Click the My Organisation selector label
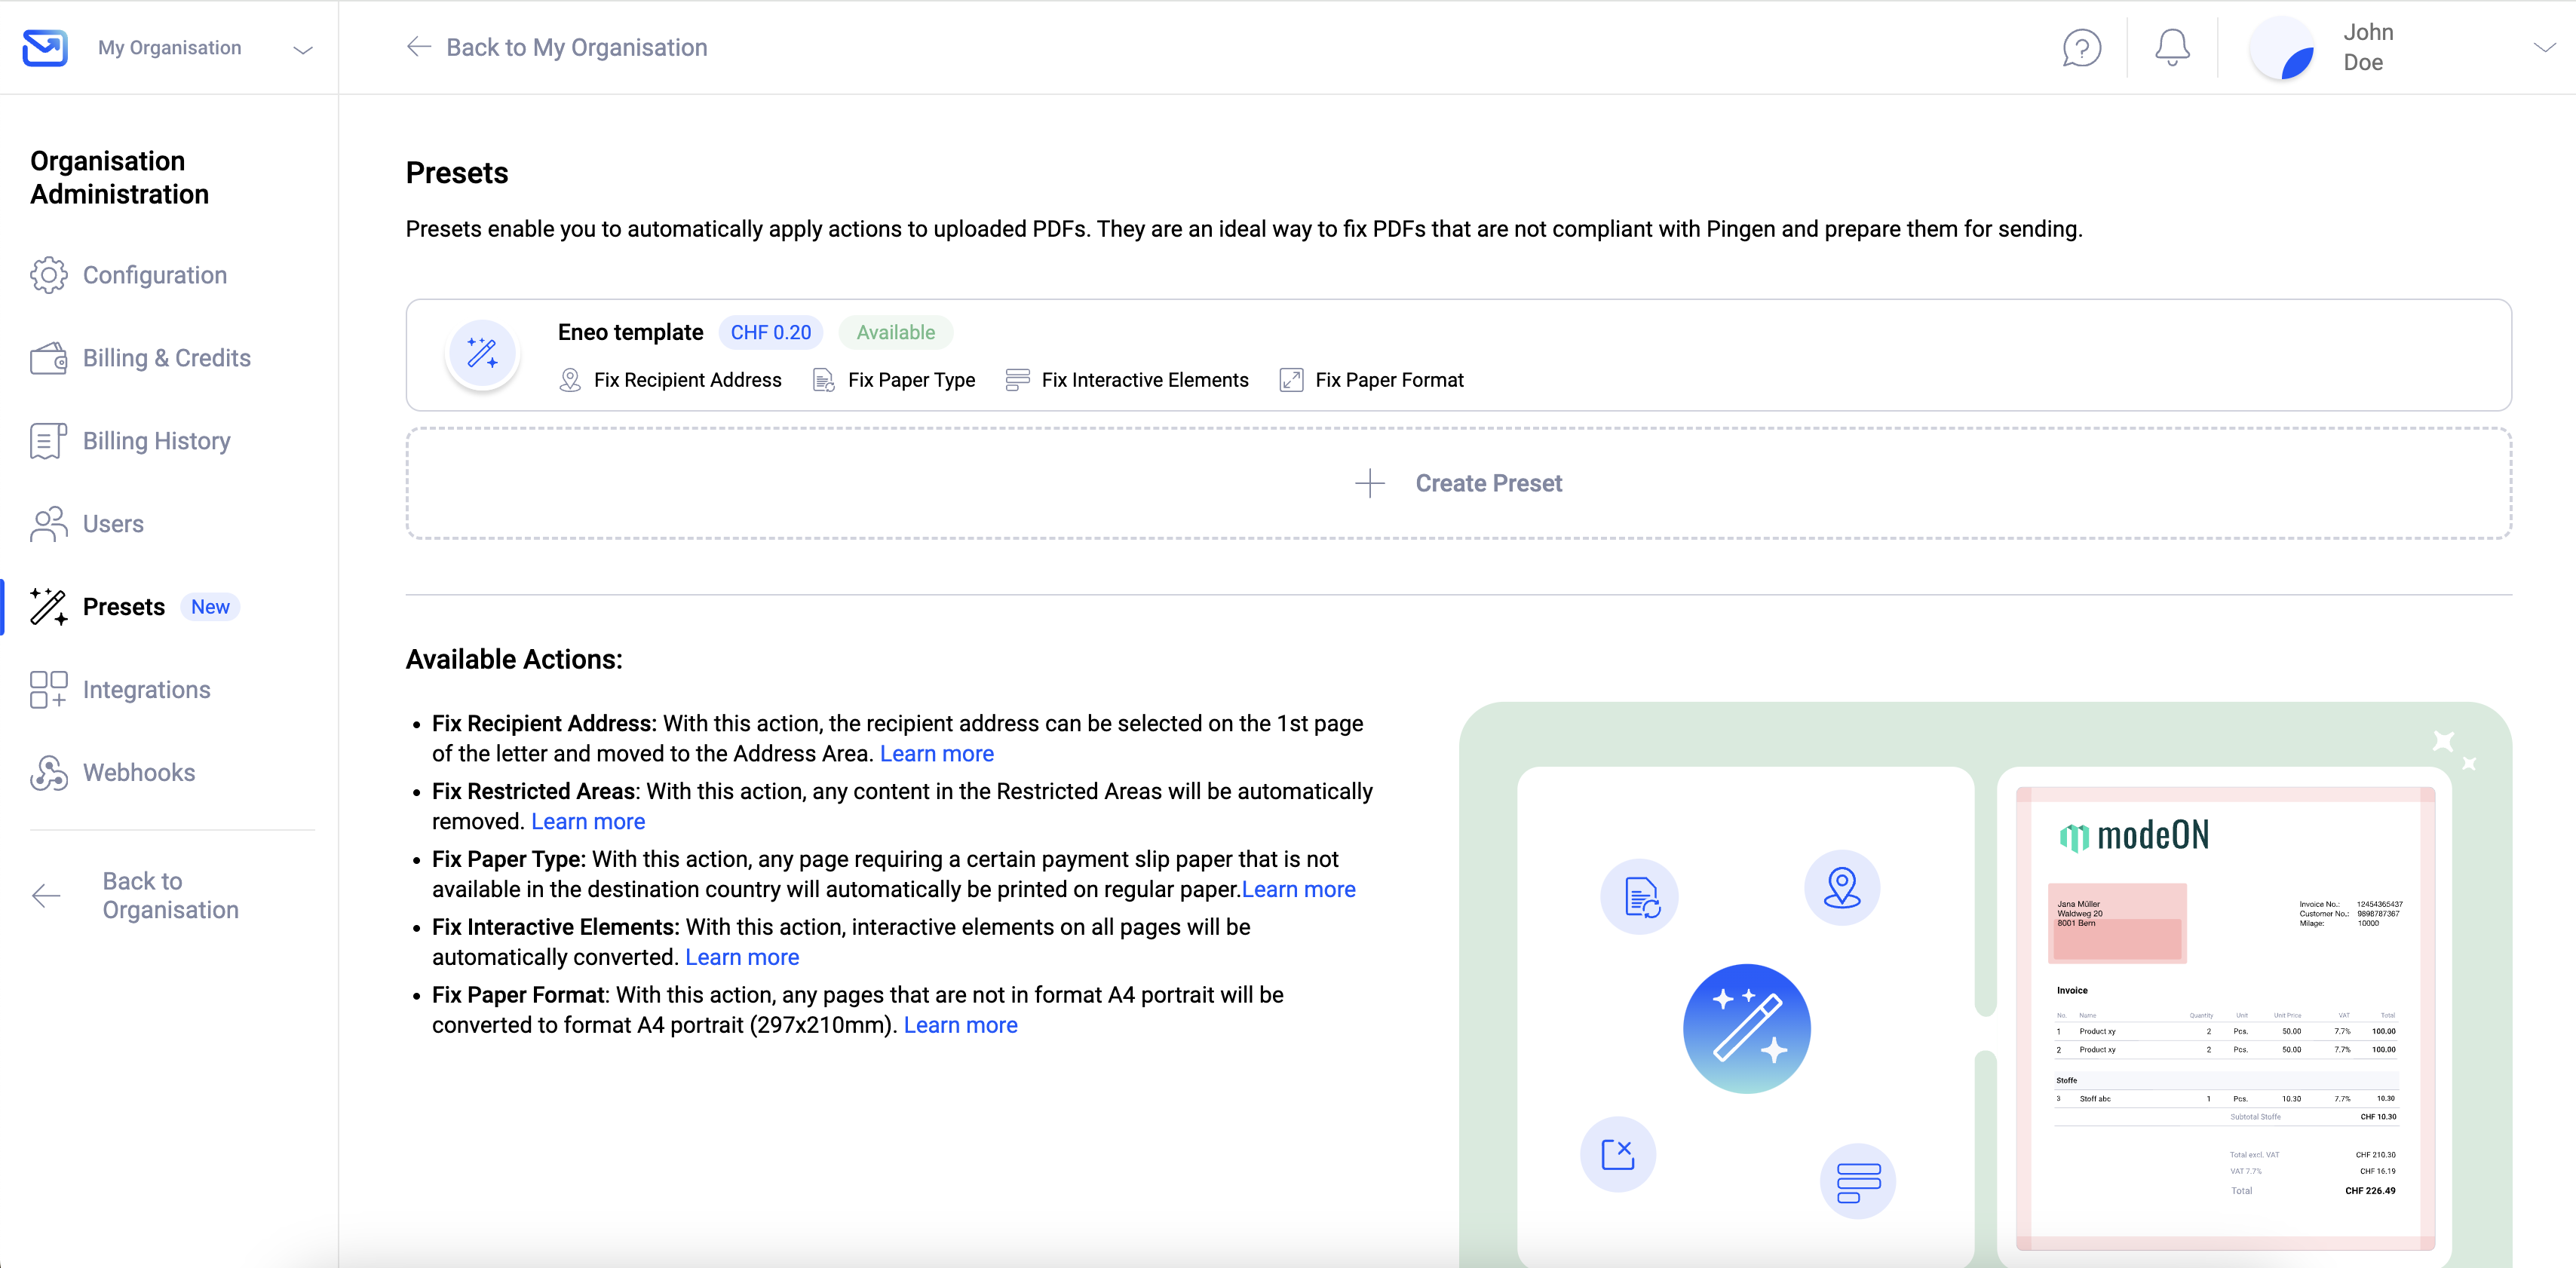 tap(170, 48)
